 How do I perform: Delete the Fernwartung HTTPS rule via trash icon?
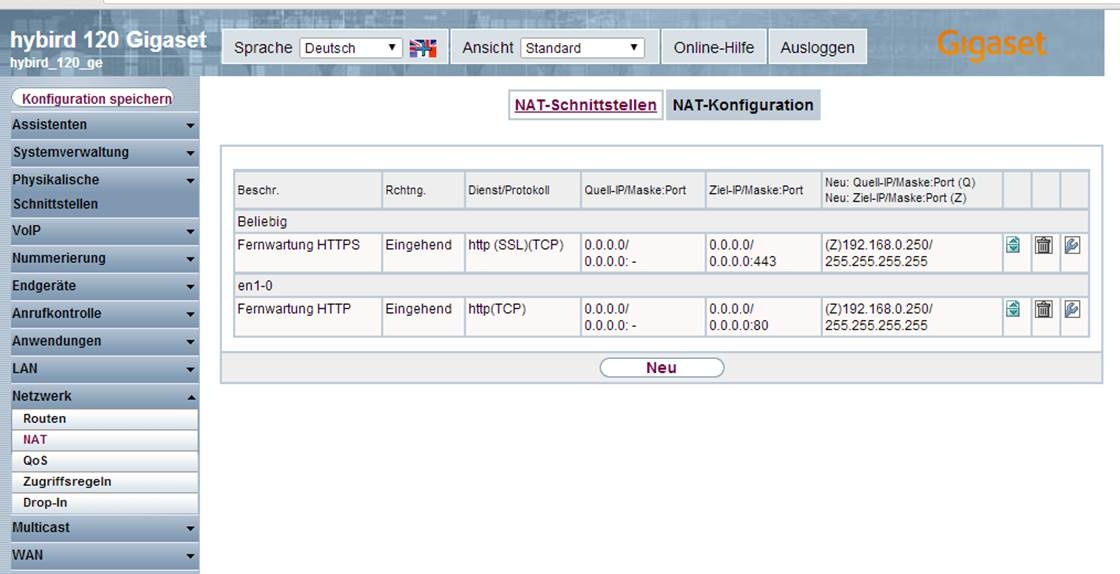point(1044,245)
